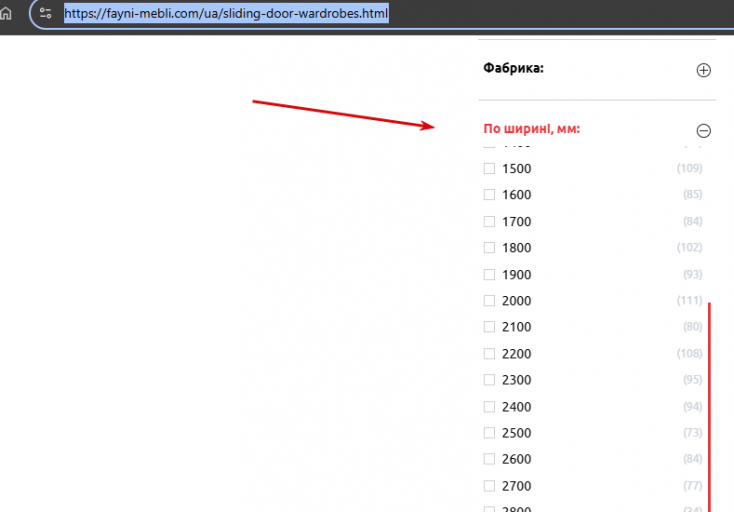
Task: Check the 2300 width checkbox
Action: coord(489,380)
